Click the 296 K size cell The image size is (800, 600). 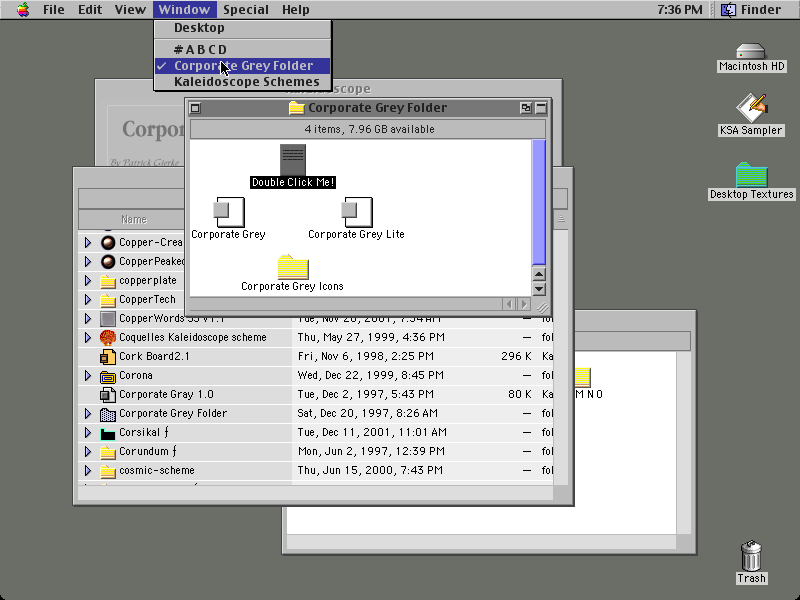pyautogui.click(x=516, y=356)
